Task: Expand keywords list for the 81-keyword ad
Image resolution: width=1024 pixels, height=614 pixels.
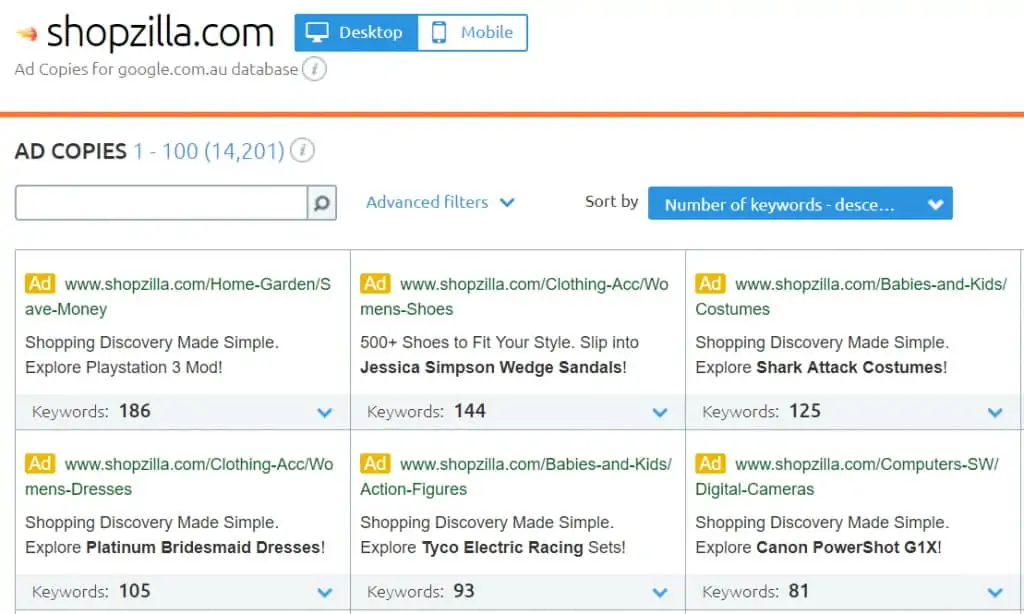Action: click(995, 592)
